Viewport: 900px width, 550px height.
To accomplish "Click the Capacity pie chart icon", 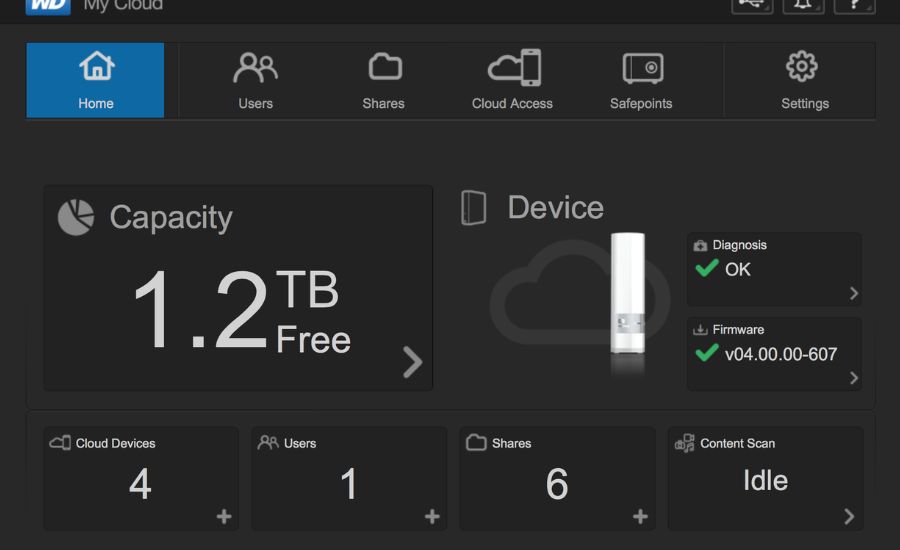I will point(76,218).
